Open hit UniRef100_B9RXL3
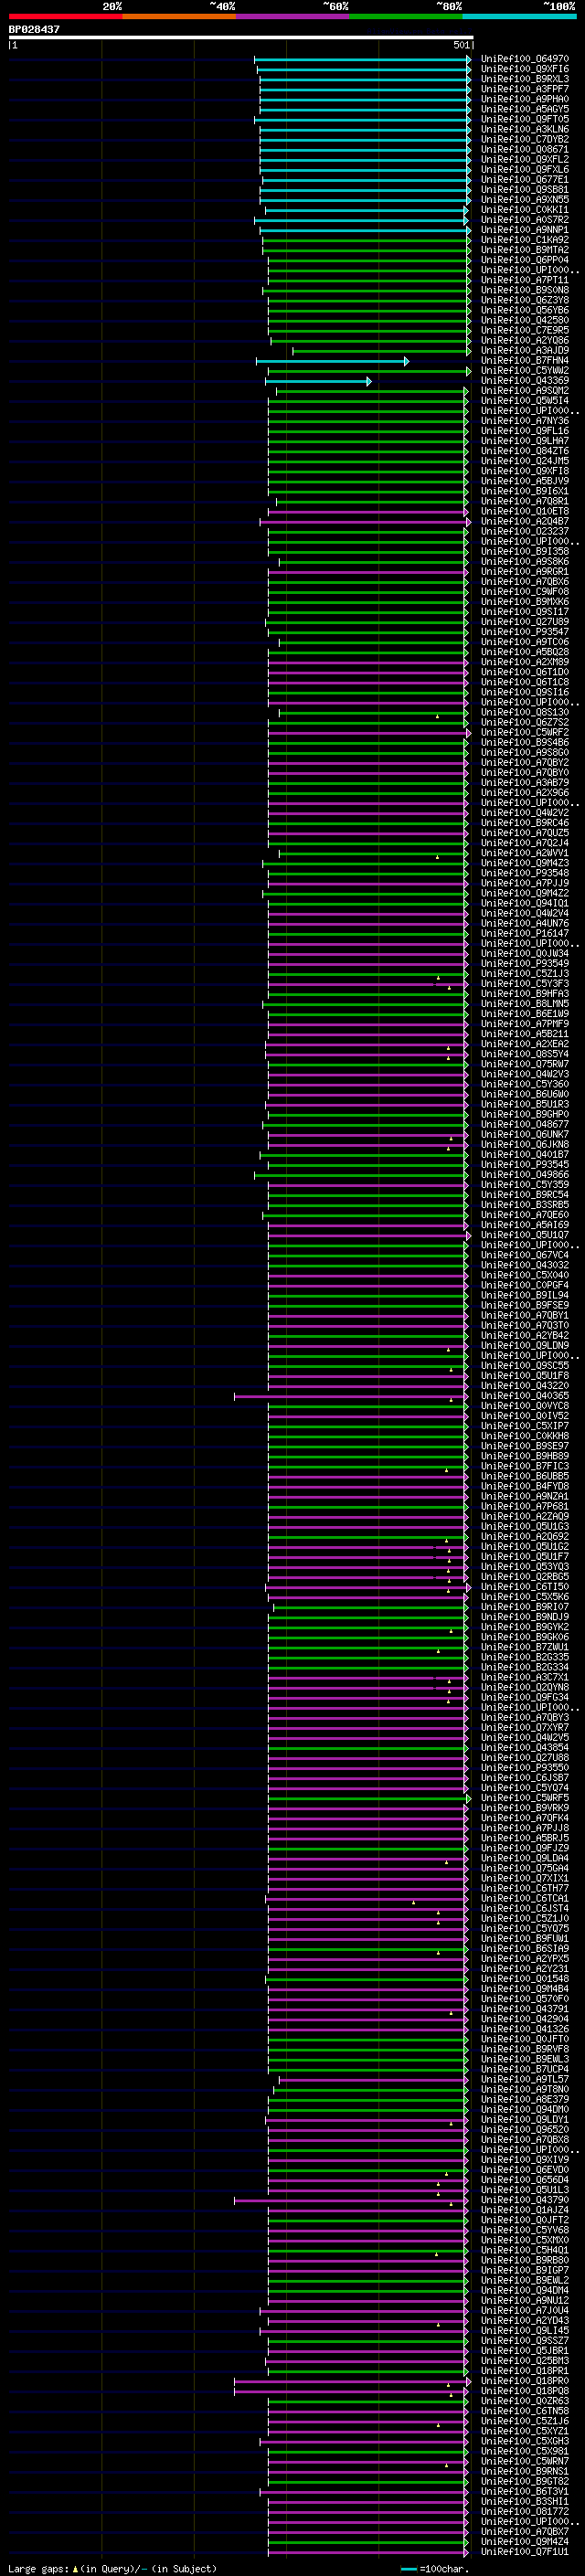The image size is (585, 2576). click(x=525, y=79)
